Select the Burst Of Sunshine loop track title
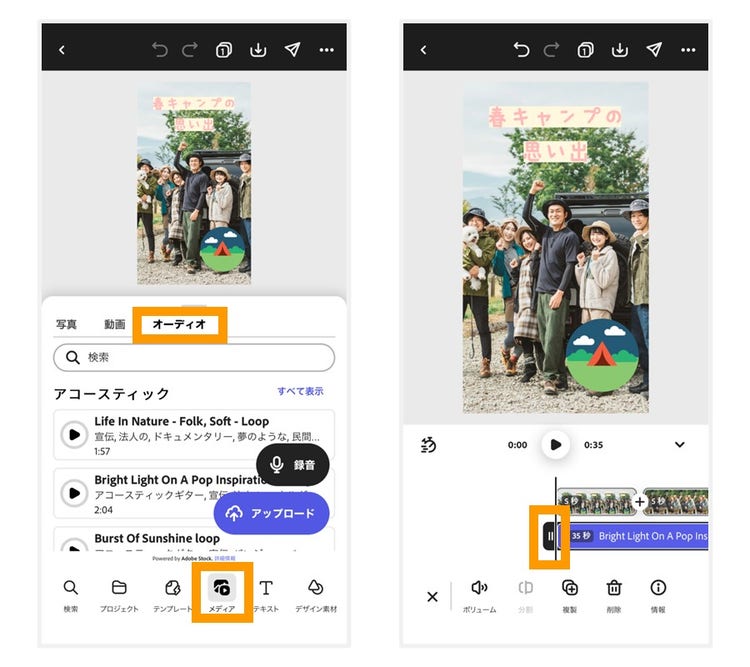The height and width of the screenshot is (667, 750). click(x=157, y=538)
